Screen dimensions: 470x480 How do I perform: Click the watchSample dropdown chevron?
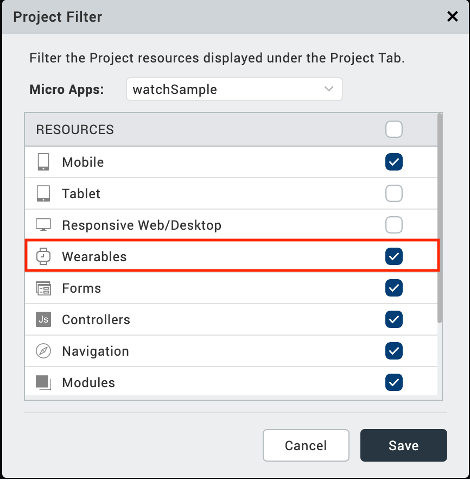click(329, 89)
